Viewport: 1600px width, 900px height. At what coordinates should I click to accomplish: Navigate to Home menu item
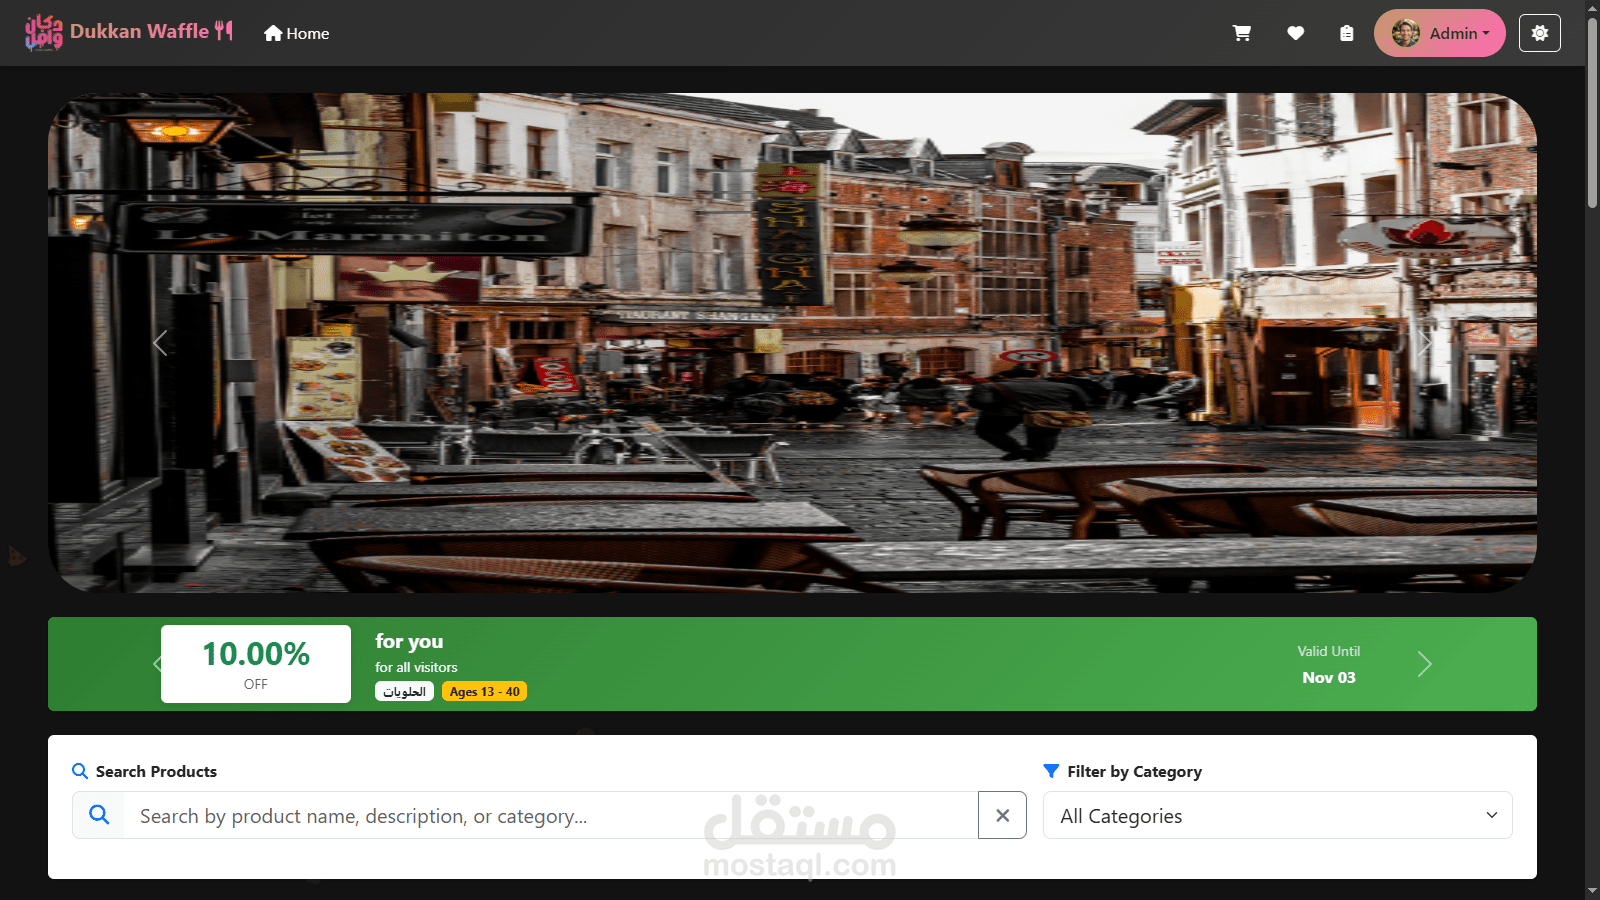(297, 33)
